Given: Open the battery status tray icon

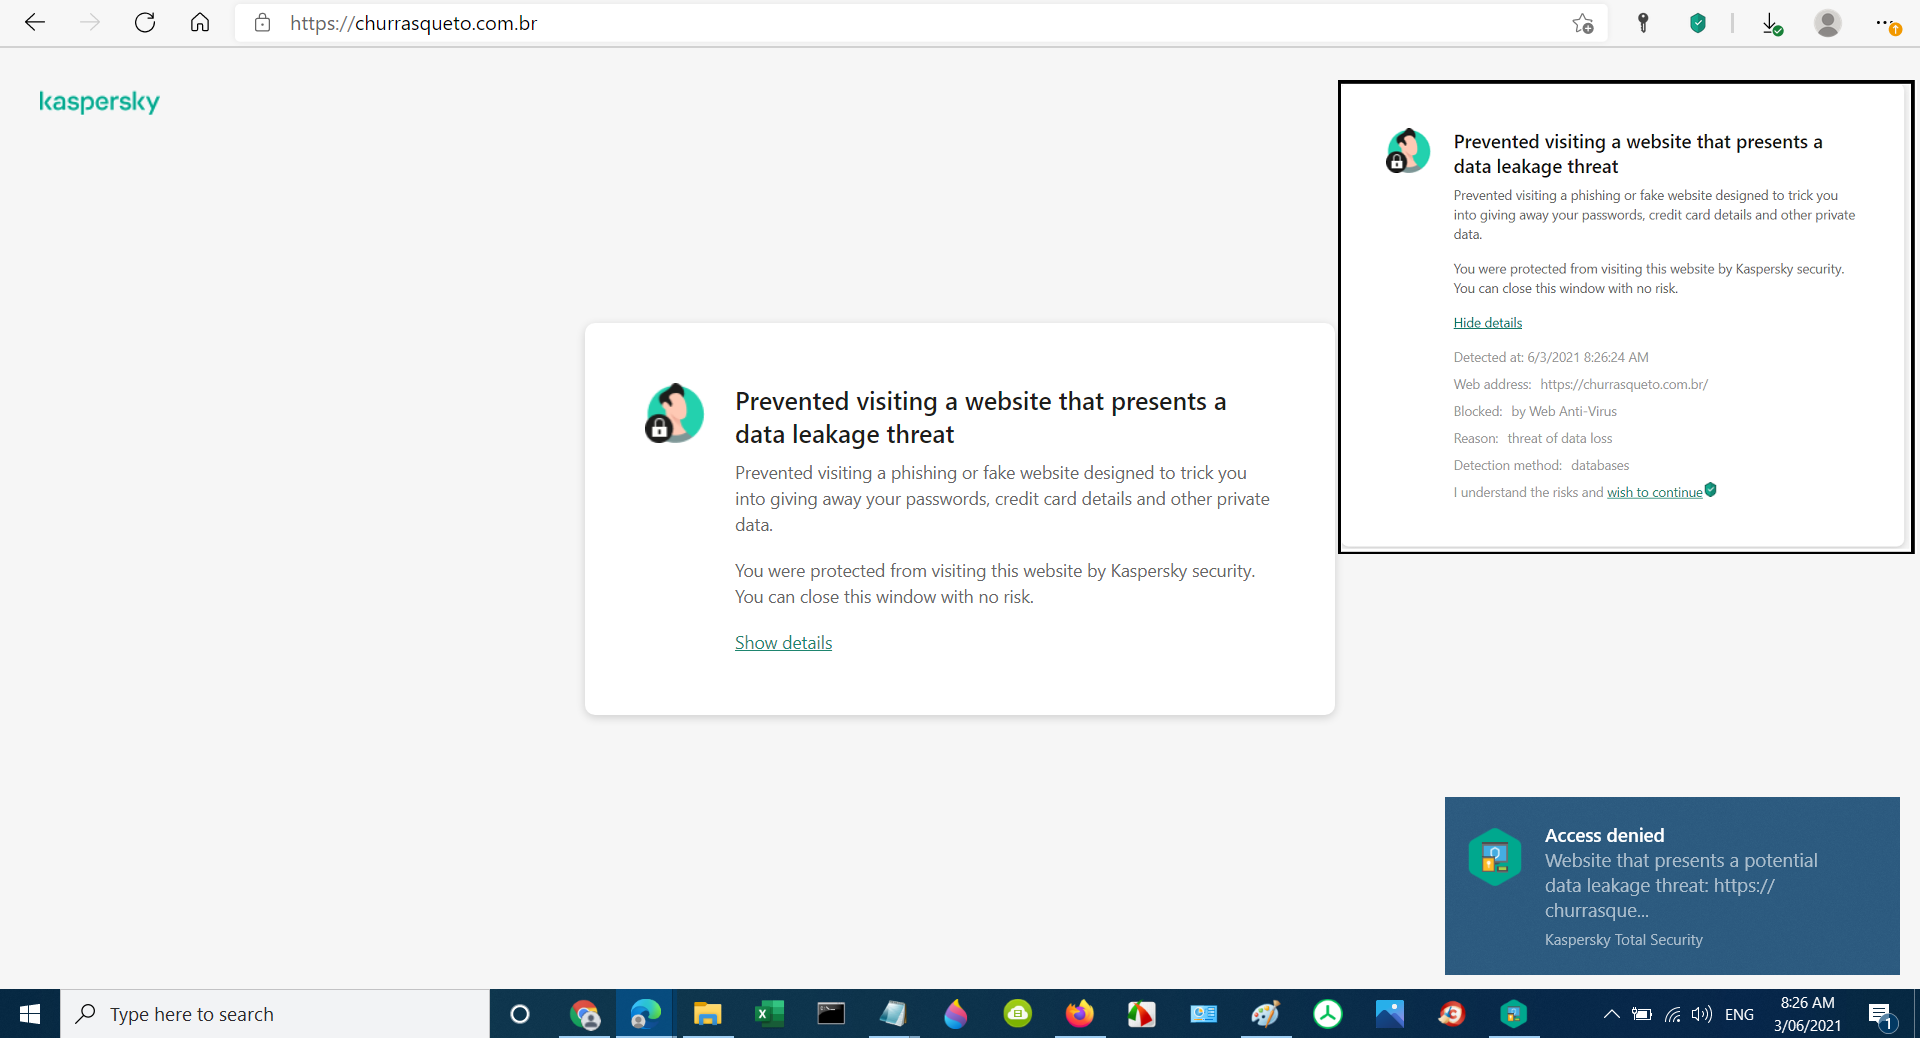Looking at the screenshot, I should click(1641, 1014).
